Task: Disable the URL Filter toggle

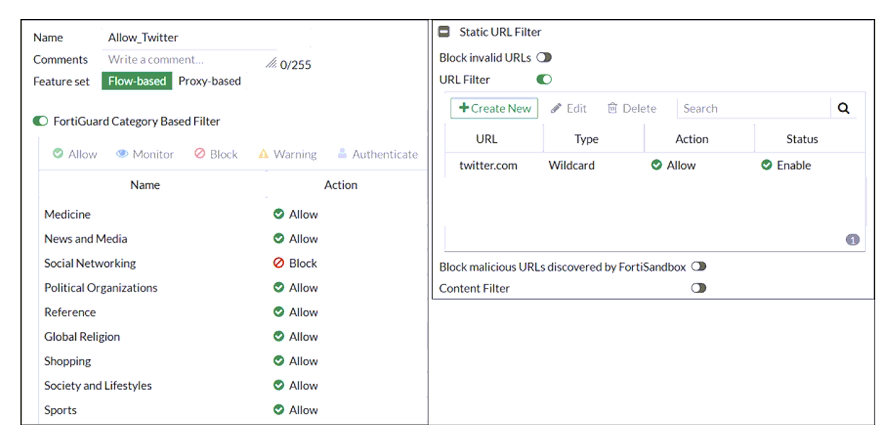Action: coord(544,79)
